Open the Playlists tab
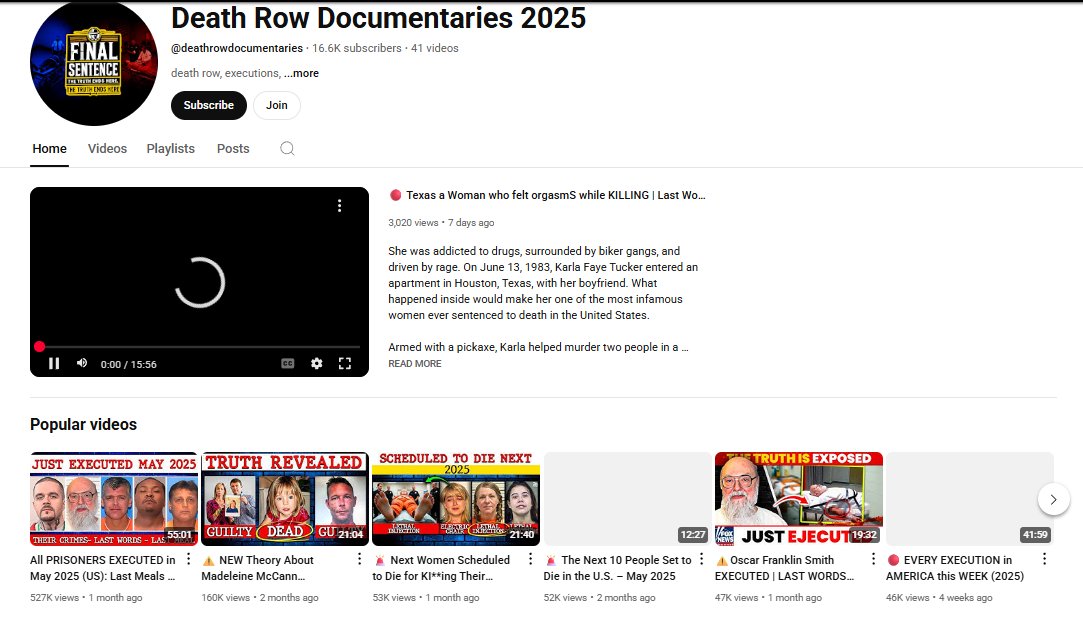The image size is (1083, 624). tap(171, 149)
